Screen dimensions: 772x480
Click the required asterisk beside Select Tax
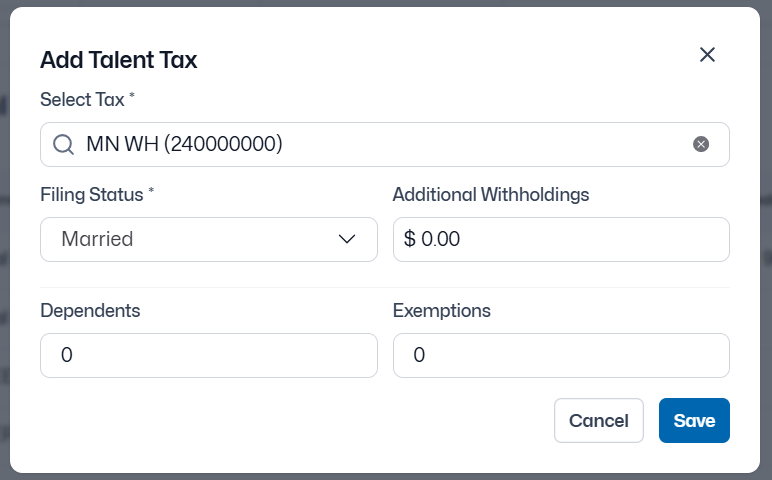coord(132,97)
